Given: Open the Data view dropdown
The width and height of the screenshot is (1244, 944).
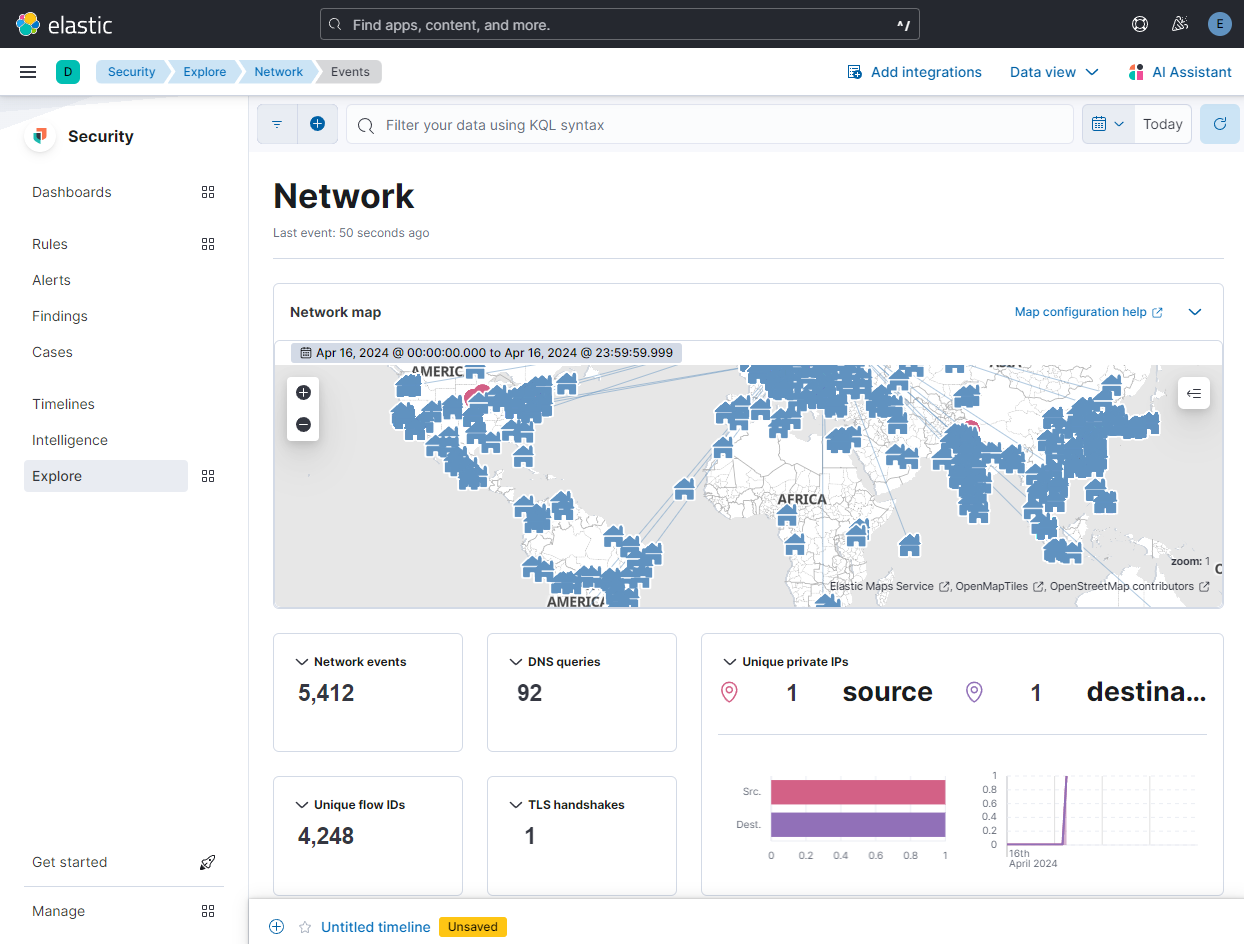Looking at the screenshot, I should tap(1053, 72).
